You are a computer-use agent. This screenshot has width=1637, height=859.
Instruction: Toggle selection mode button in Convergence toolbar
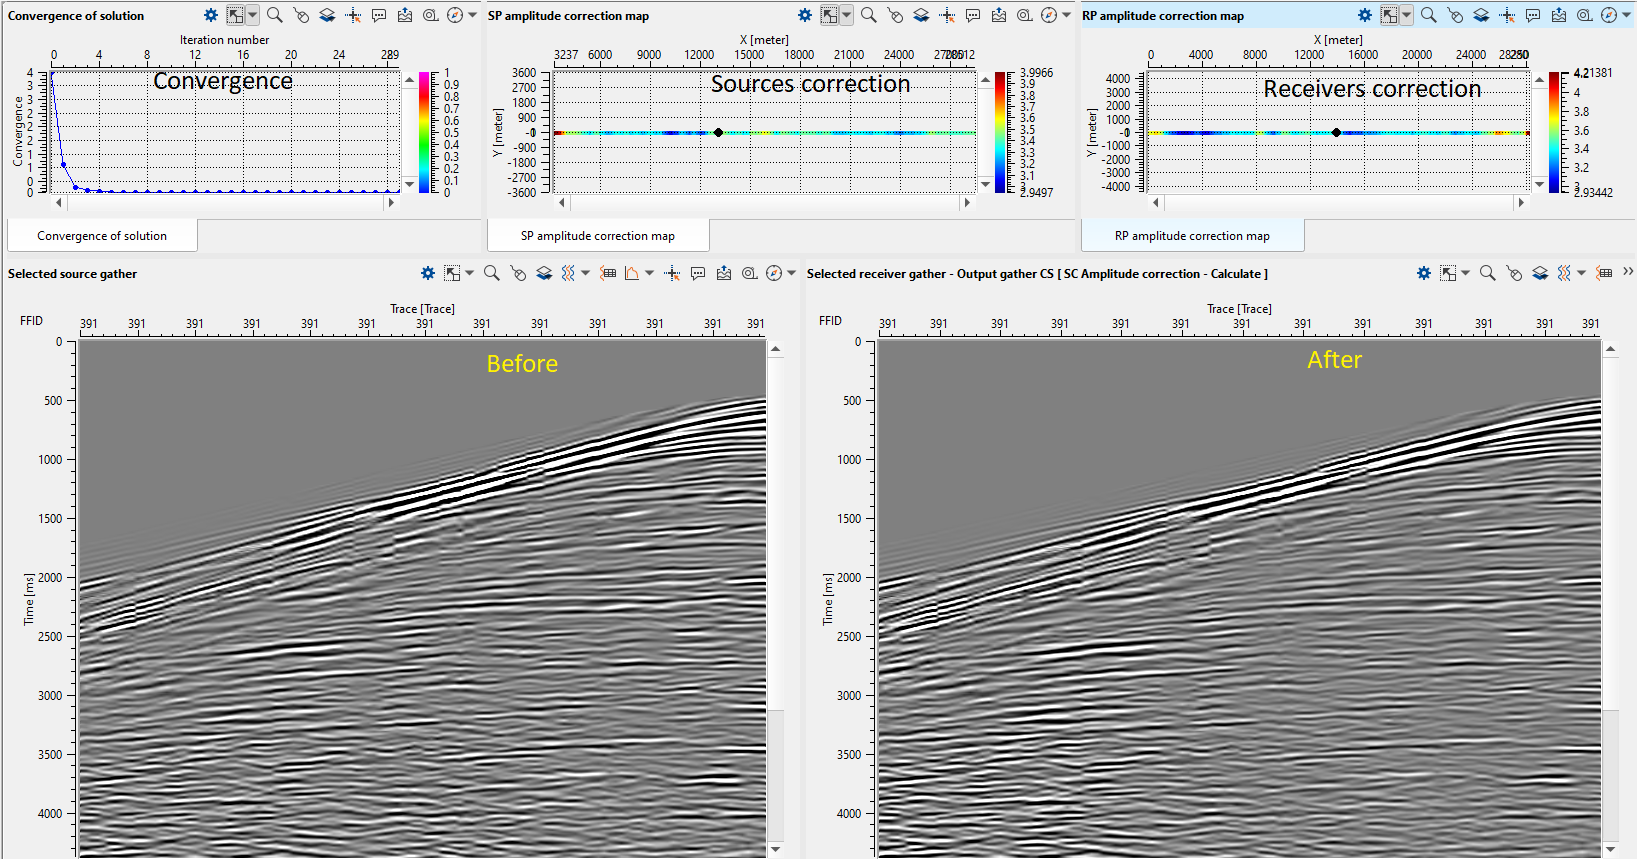click(x=235, y=16)
